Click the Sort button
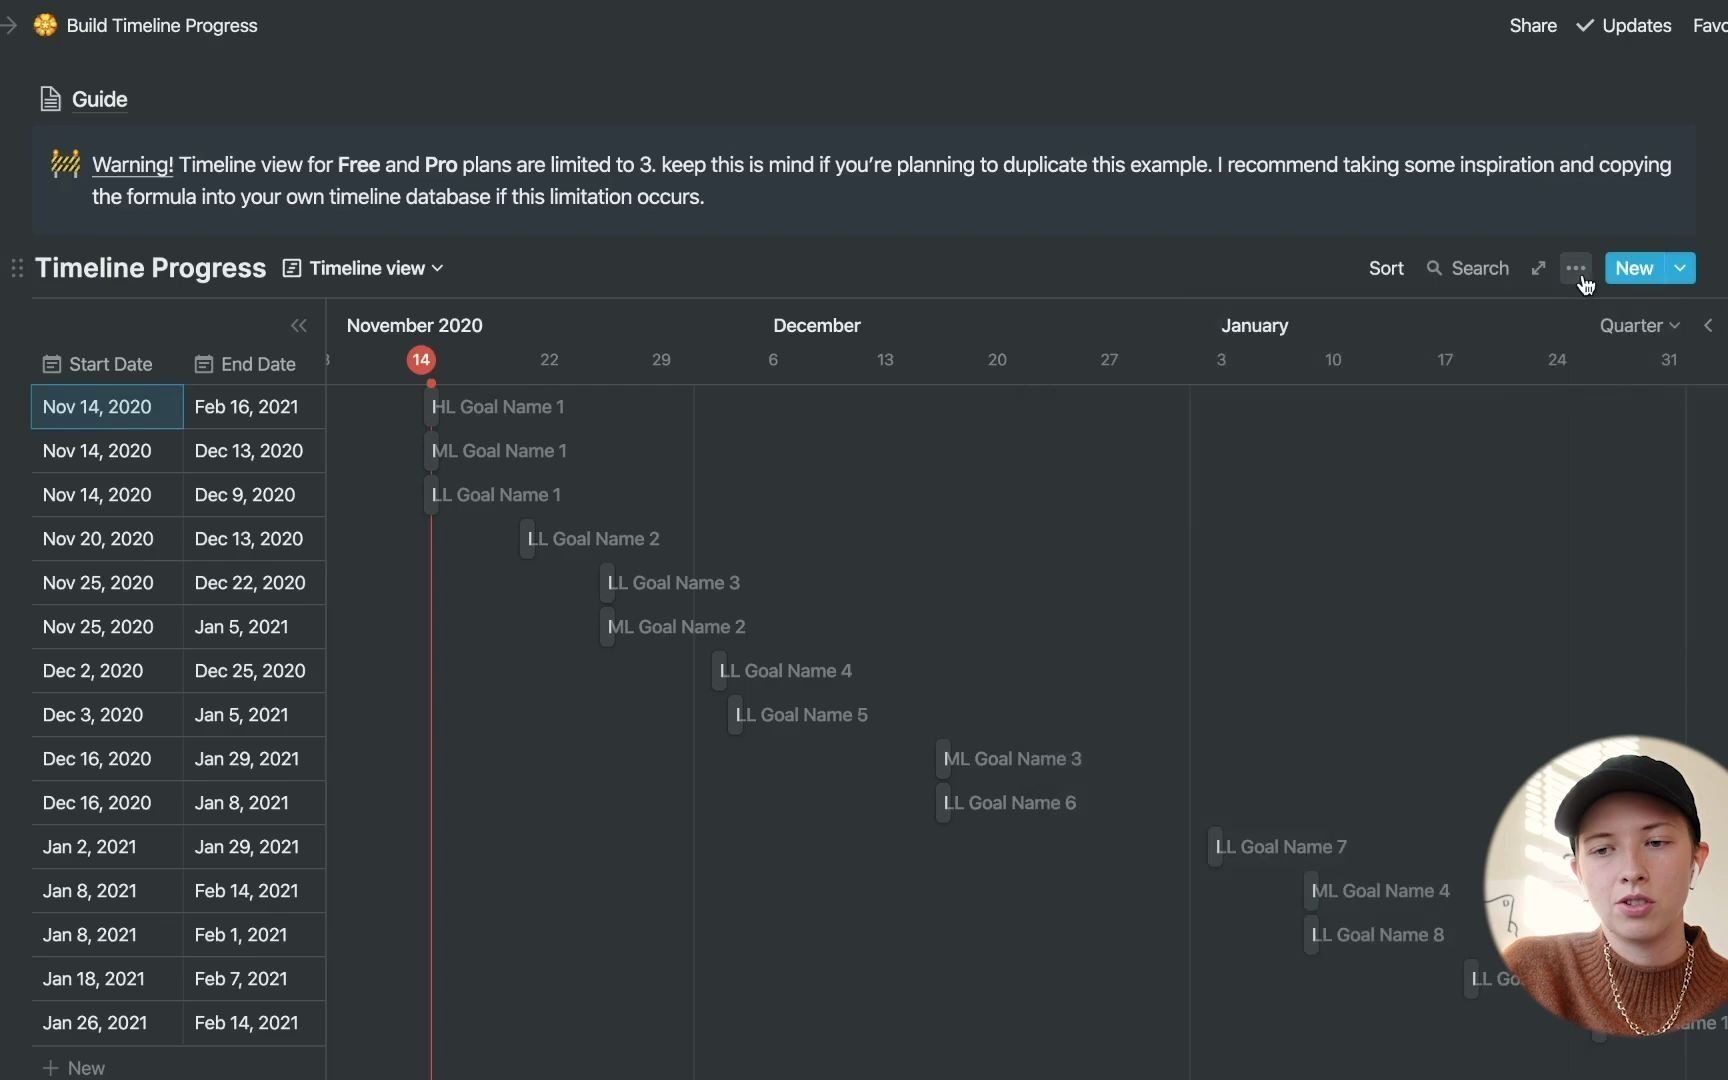The image size is (1728, 1080). [1386, 268]
